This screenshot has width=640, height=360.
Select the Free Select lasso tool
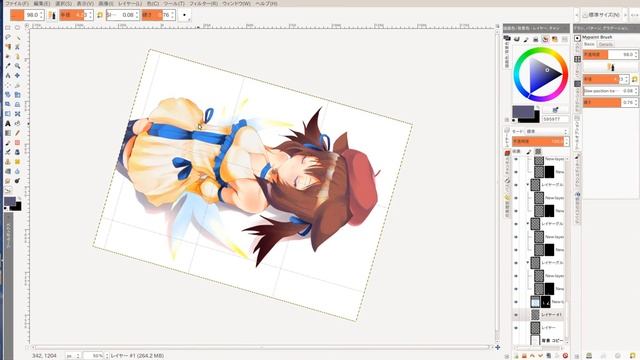(8, 37)
